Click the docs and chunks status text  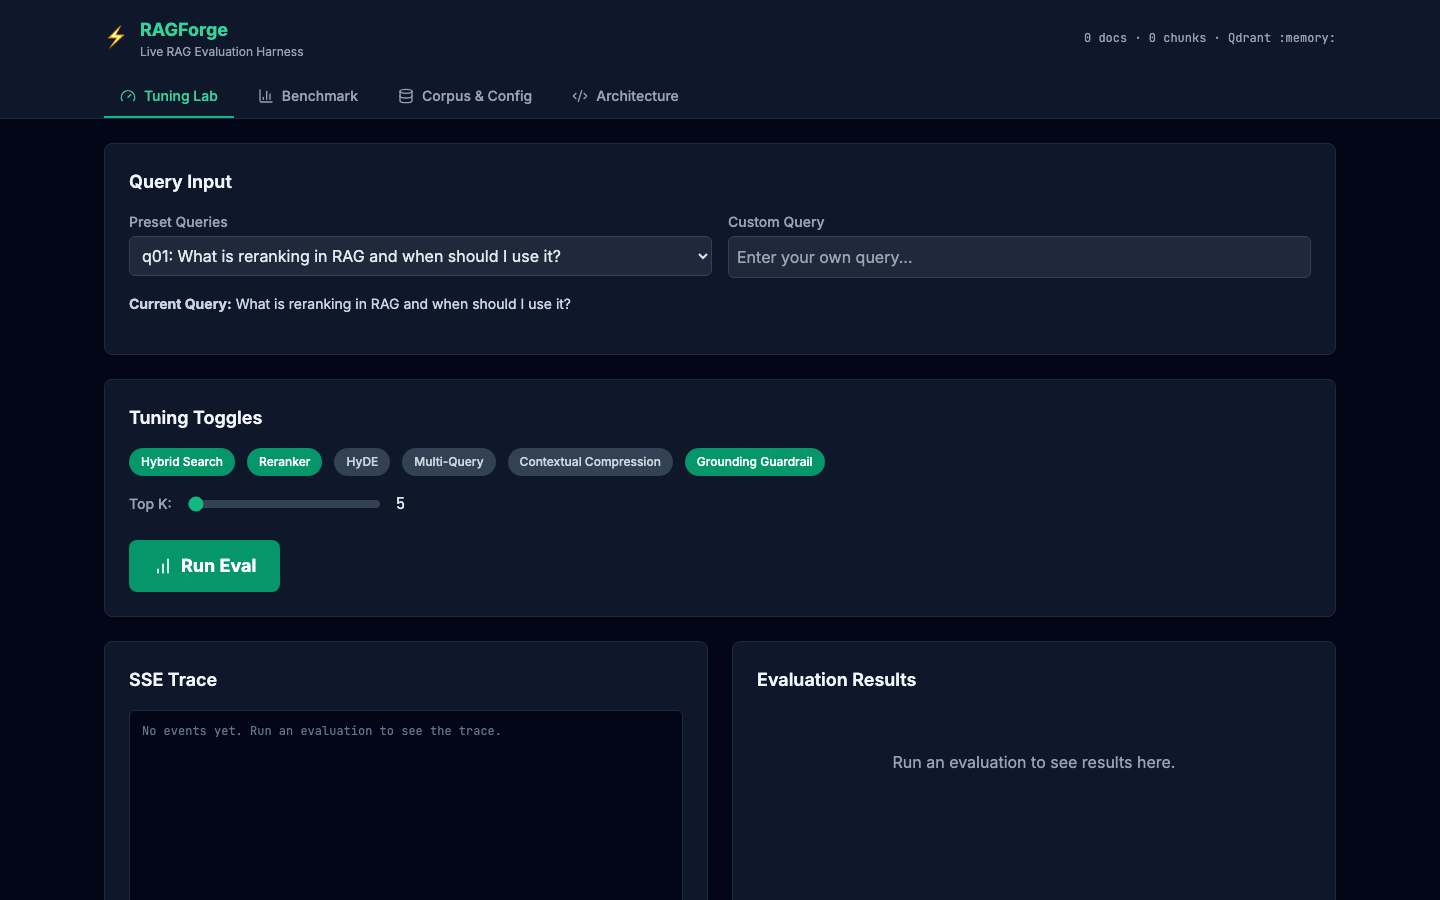[1209, 38]
